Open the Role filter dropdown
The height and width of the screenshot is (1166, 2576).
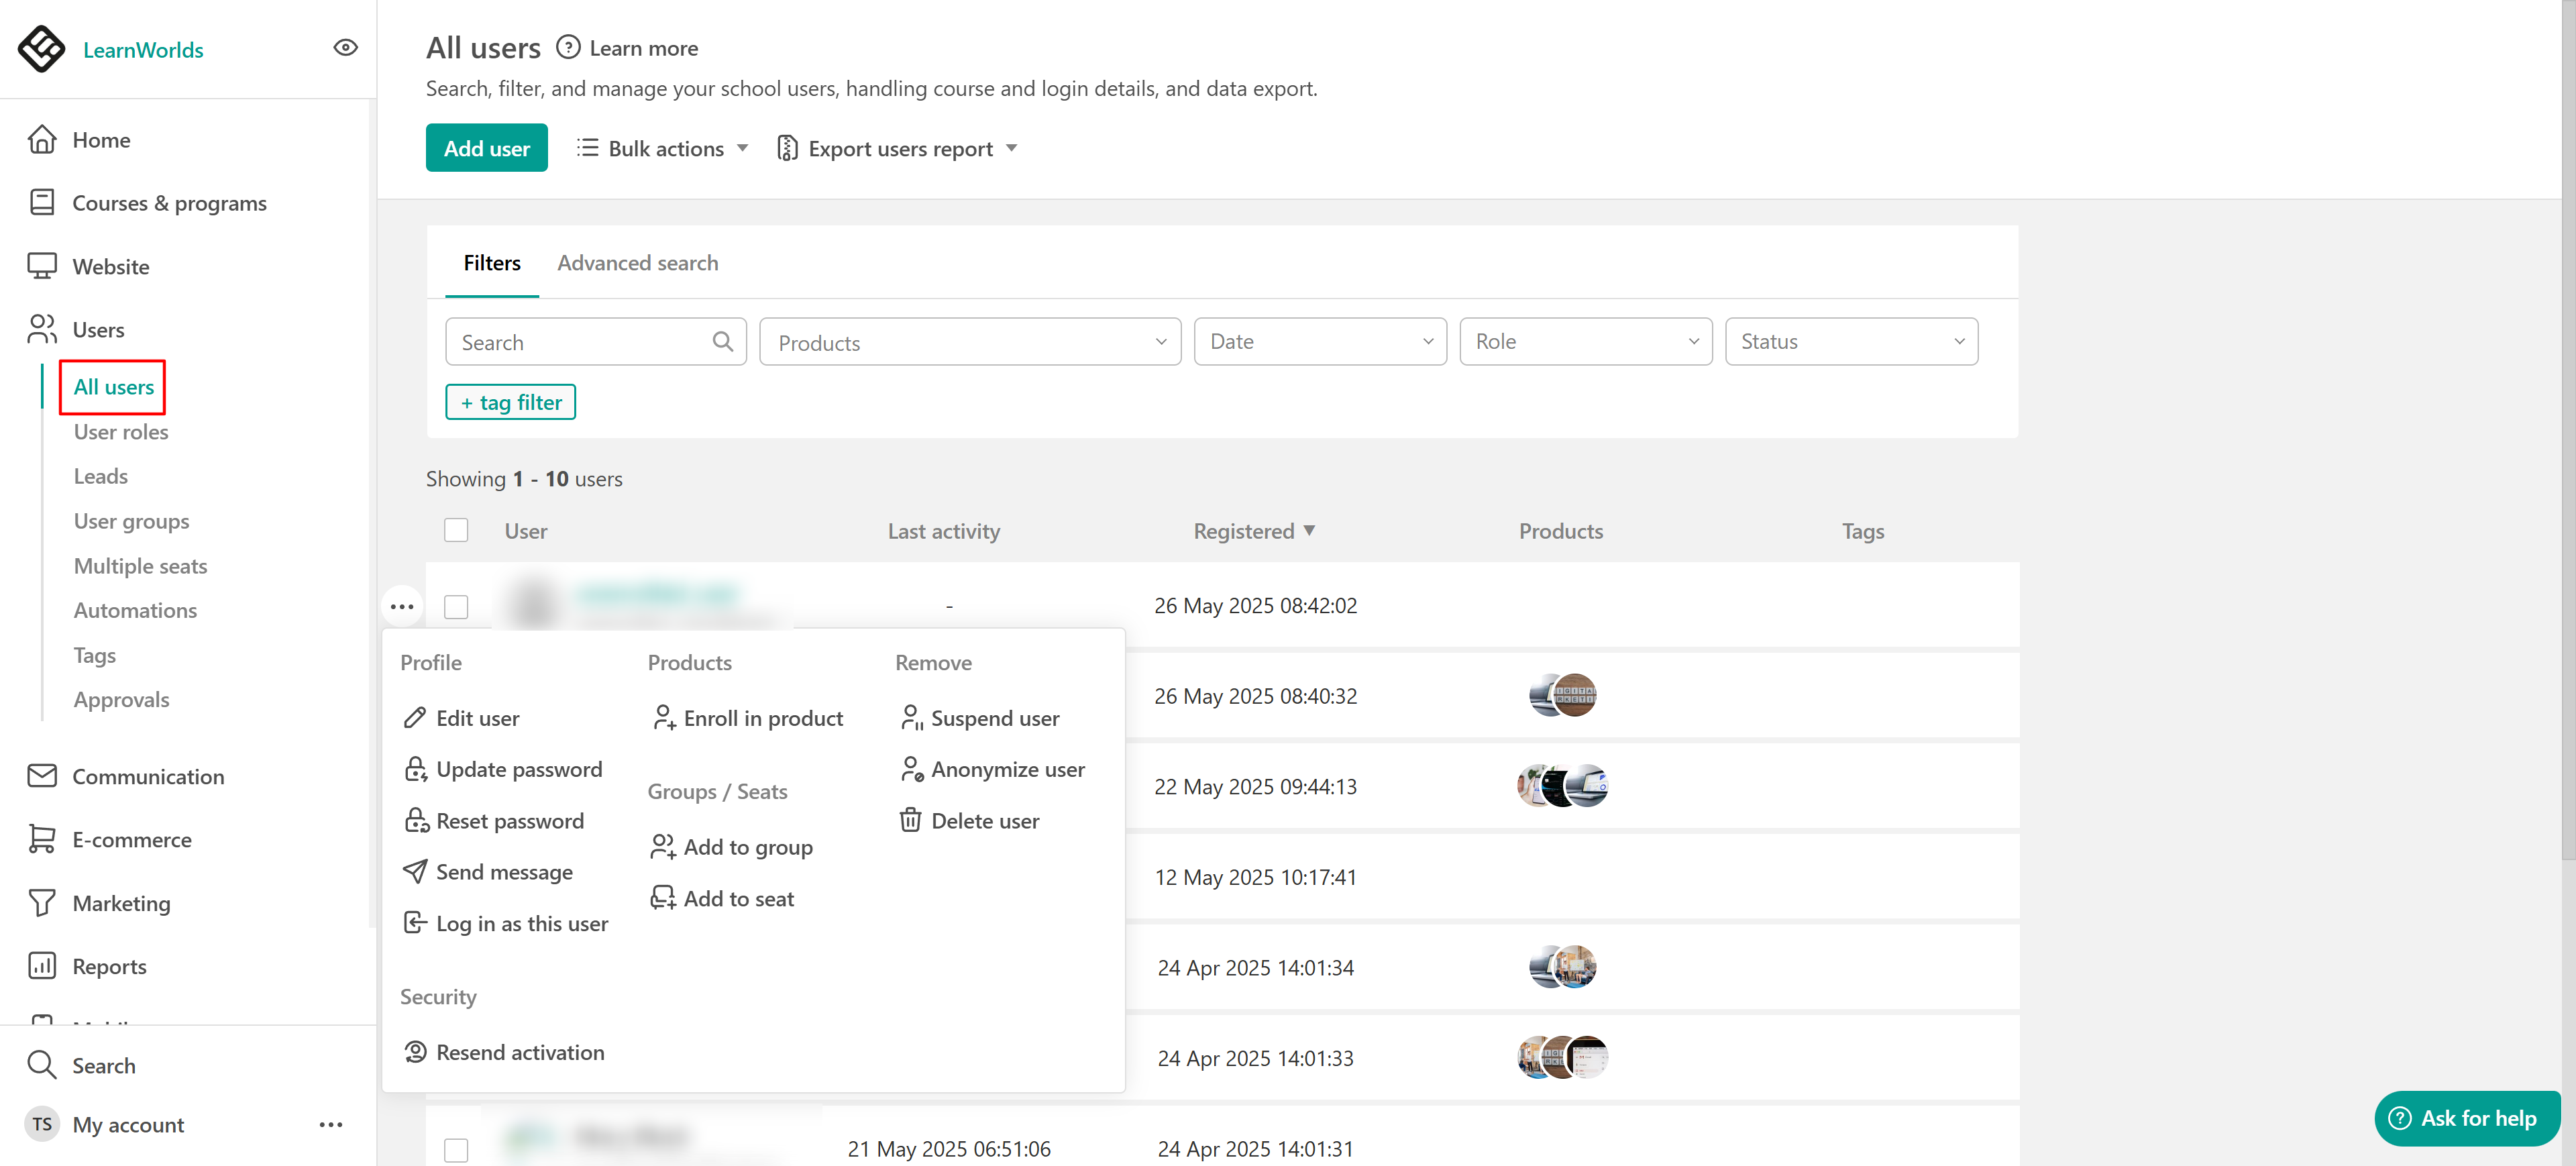click(1585, 342)
